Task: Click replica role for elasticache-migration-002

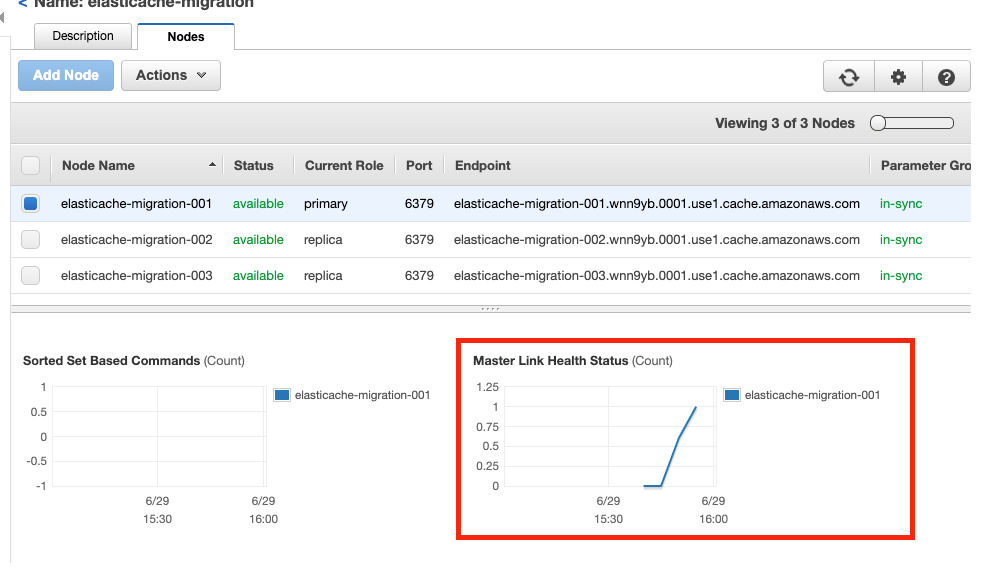Action: point(323,240)
